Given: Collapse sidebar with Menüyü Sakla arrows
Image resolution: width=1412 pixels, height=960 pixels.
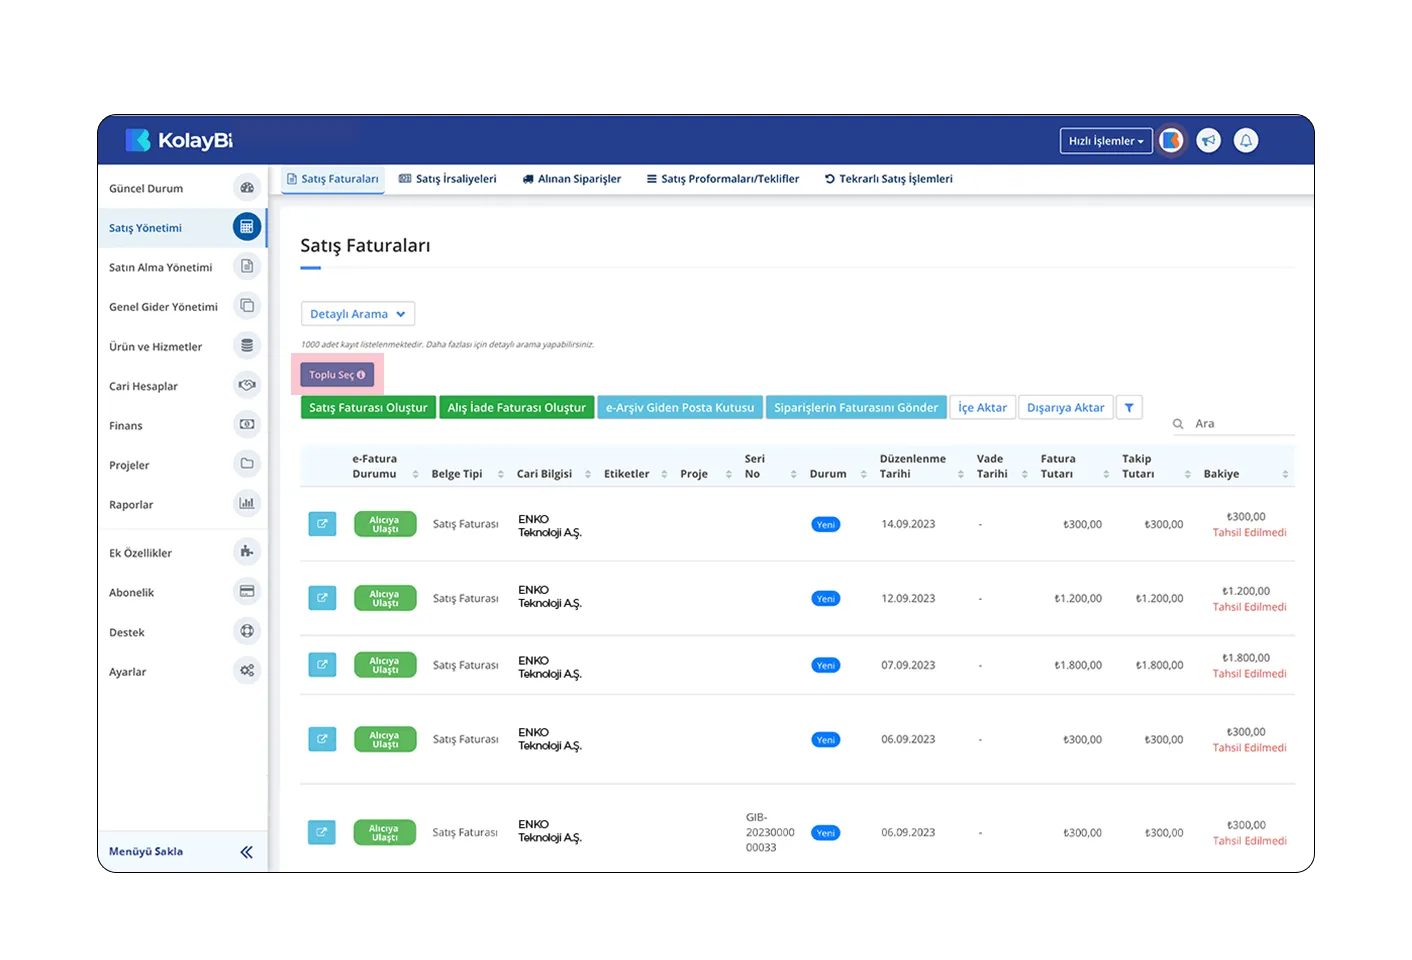Looking at the screenshot, I should (x=246, y=852).
